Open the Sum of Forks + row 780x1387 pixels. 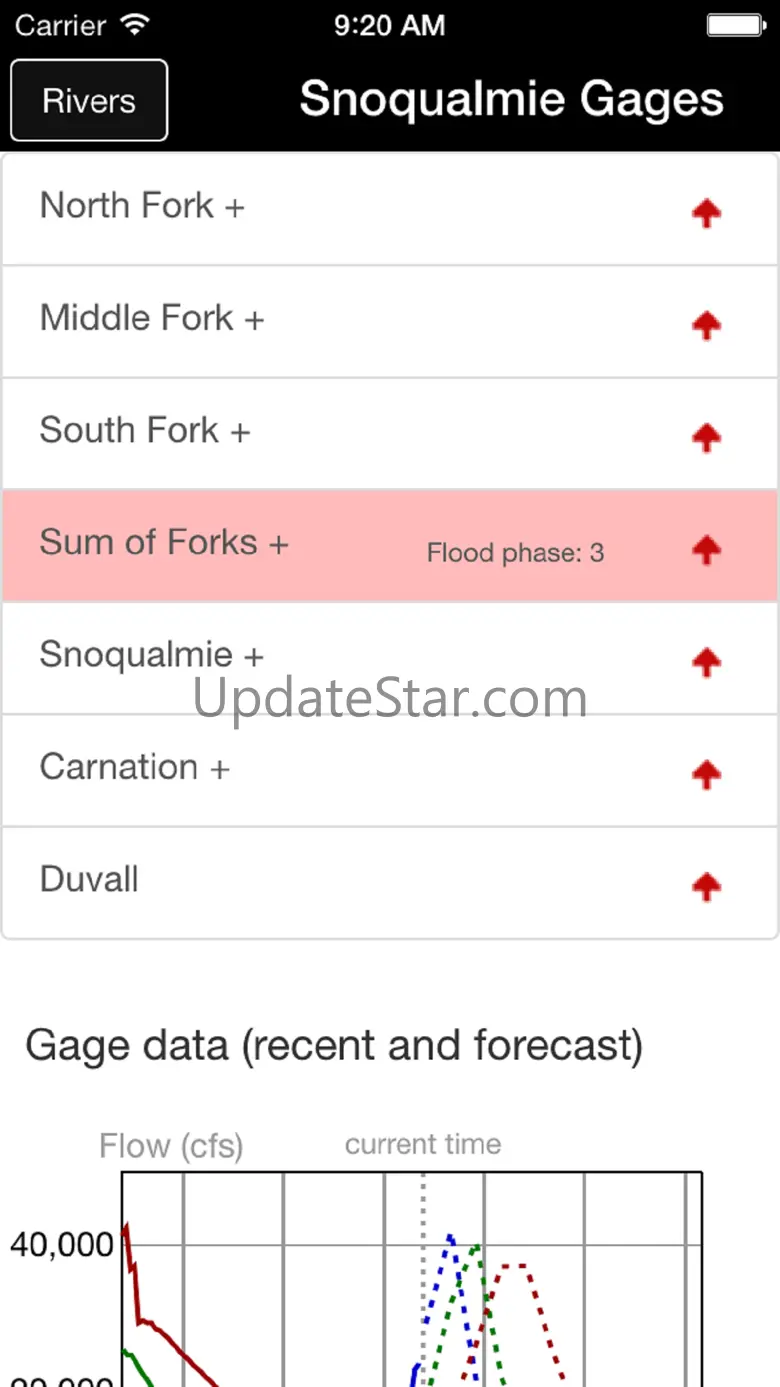(390, 545)
